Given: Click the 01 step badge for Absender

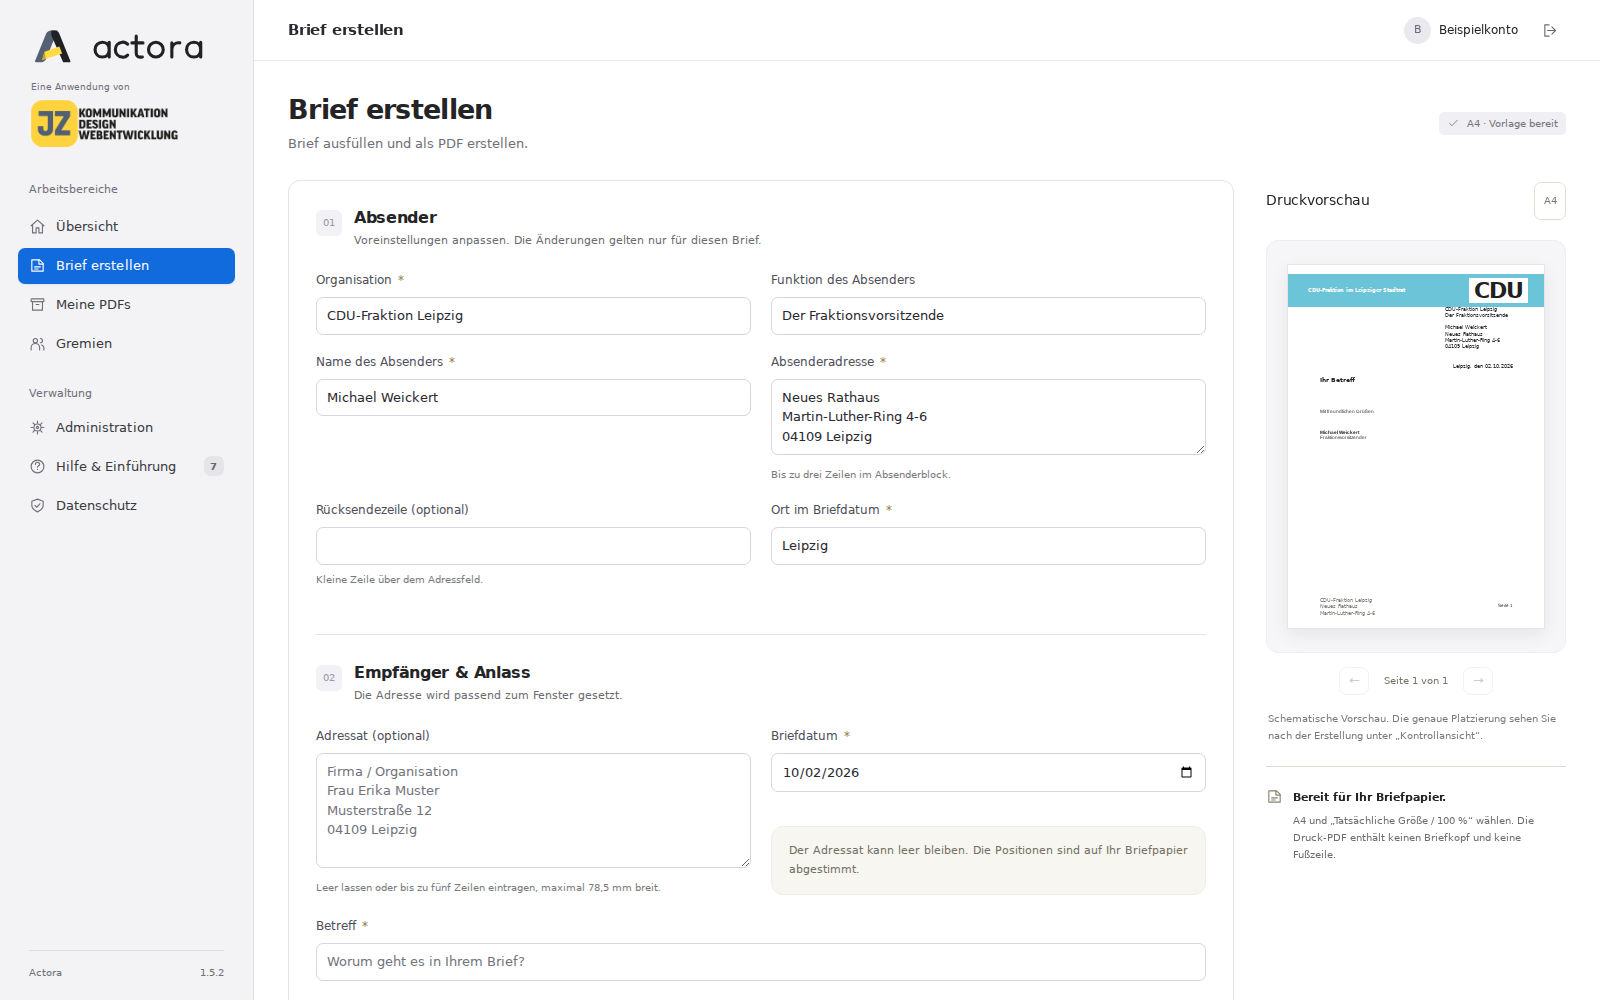Looking at the screenshot, I should coord(329,223).
